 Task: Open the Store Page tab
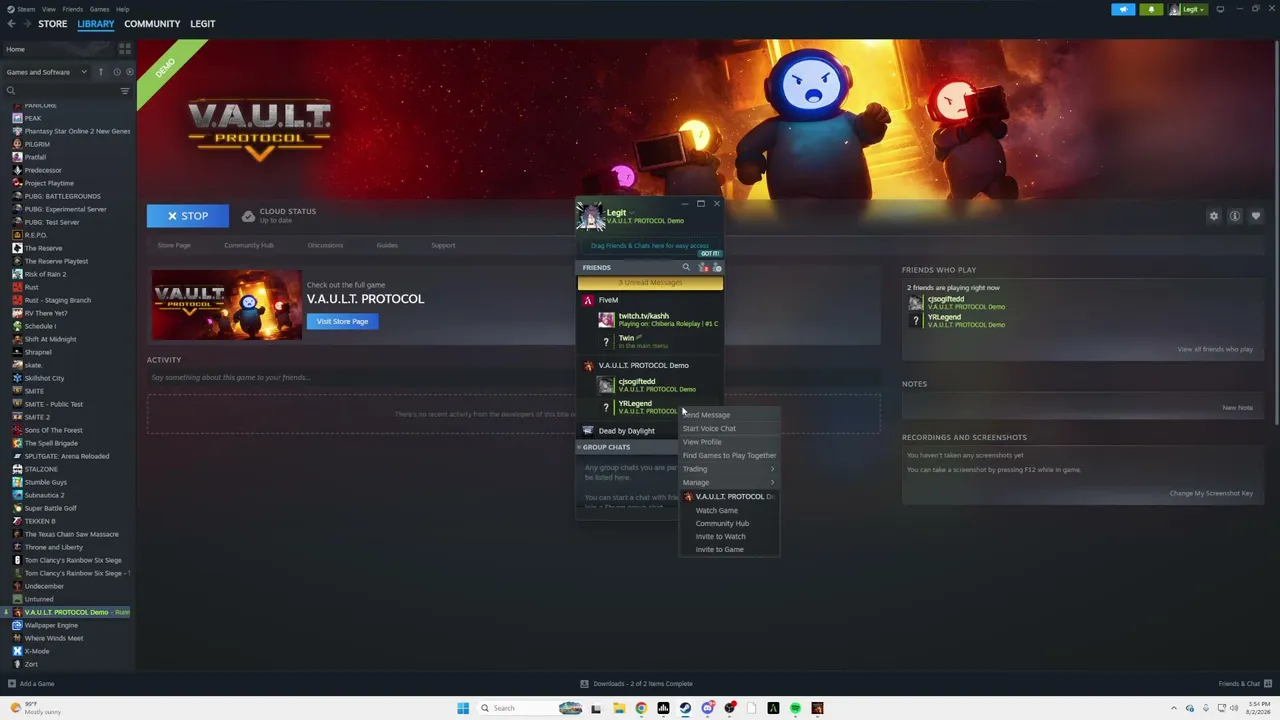click(x=174, y=245)
